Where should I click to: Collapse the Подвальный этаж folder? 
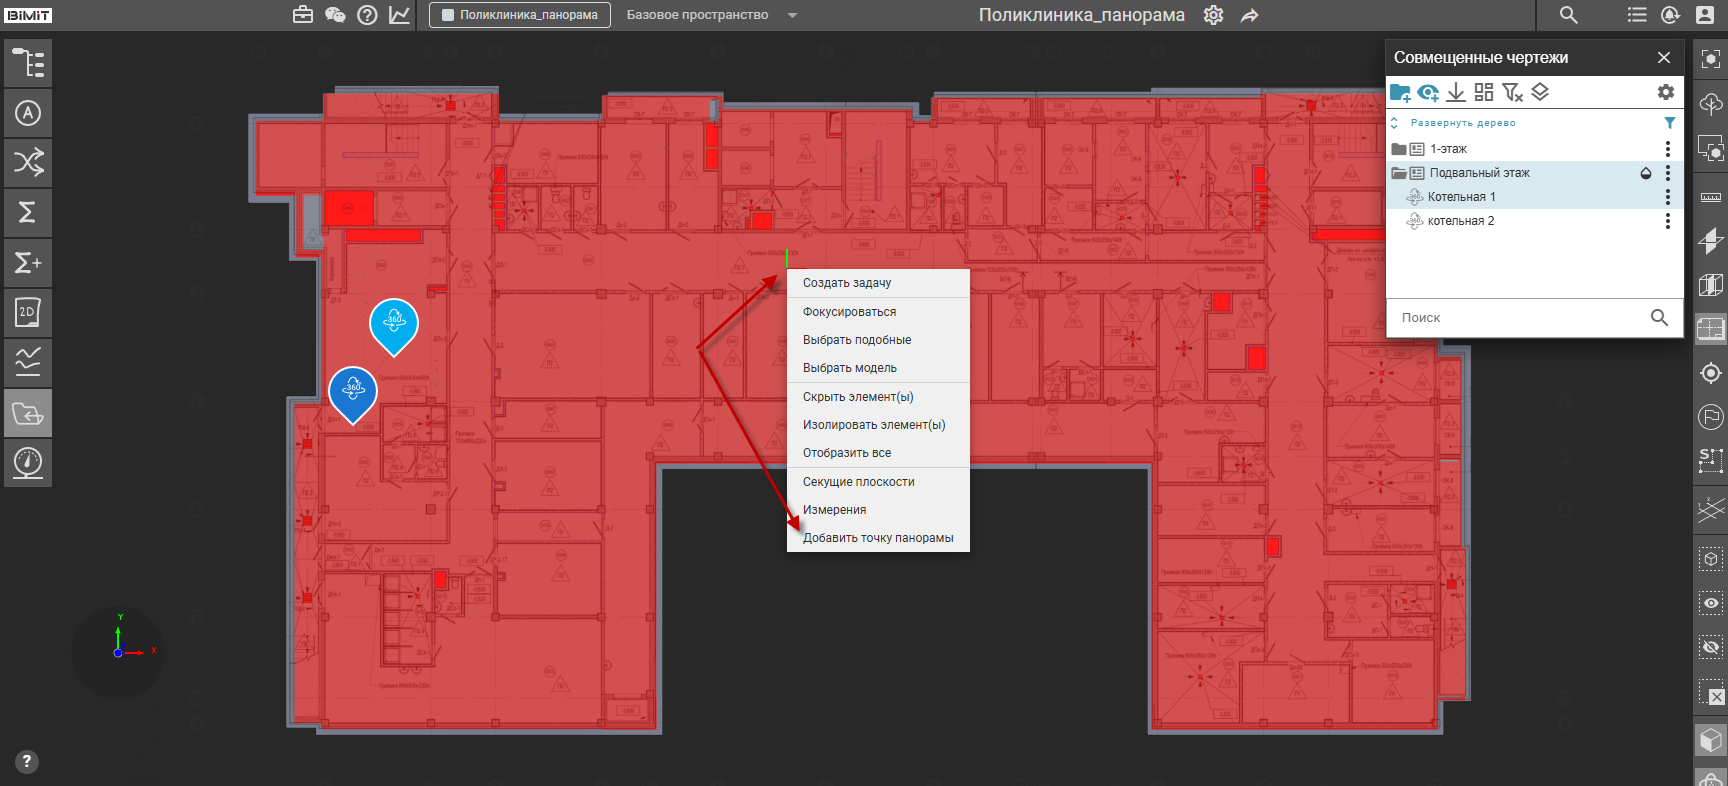1399,173
